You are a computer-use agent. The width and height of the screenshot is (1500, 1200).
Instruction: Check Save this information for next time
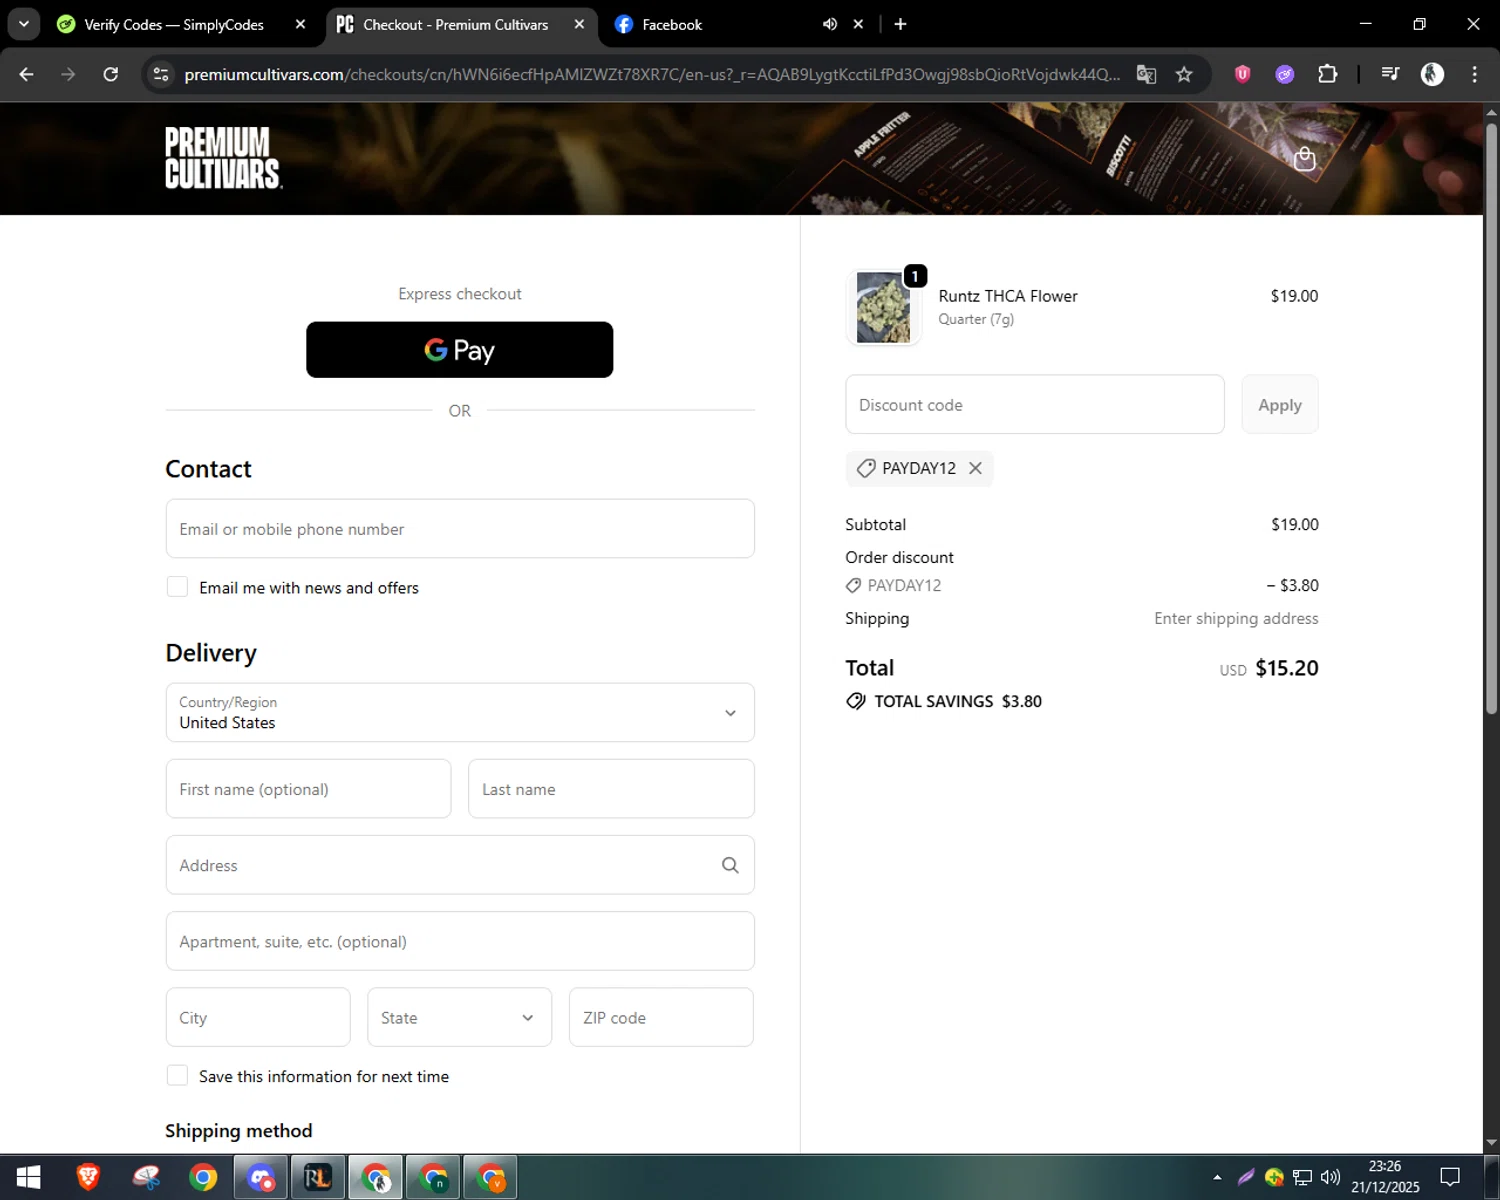(177, 1076)
